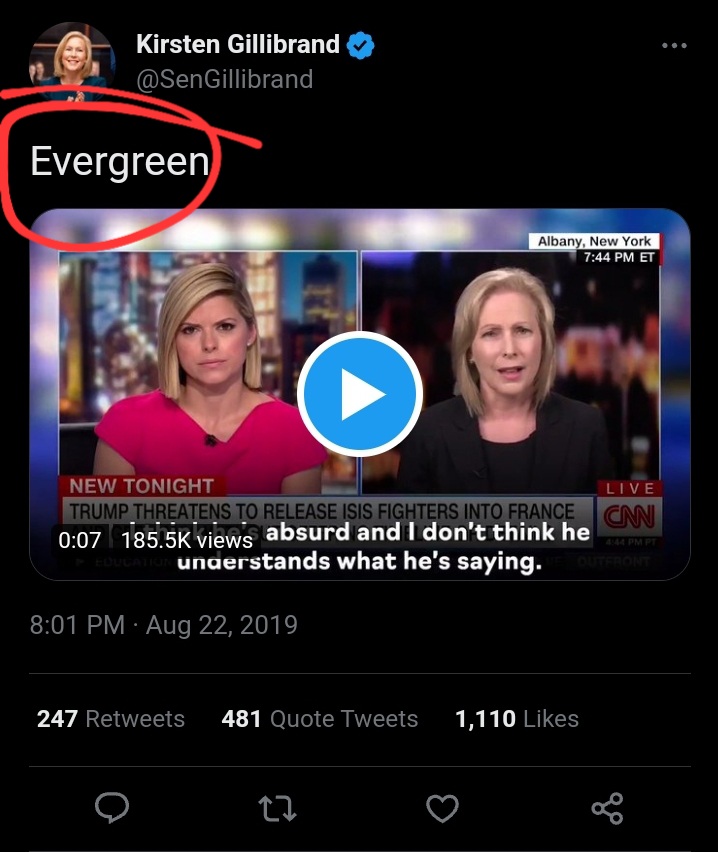Open the @SenGillibrand handle link
The image size is (718, 852).
(x=224, y=79)
